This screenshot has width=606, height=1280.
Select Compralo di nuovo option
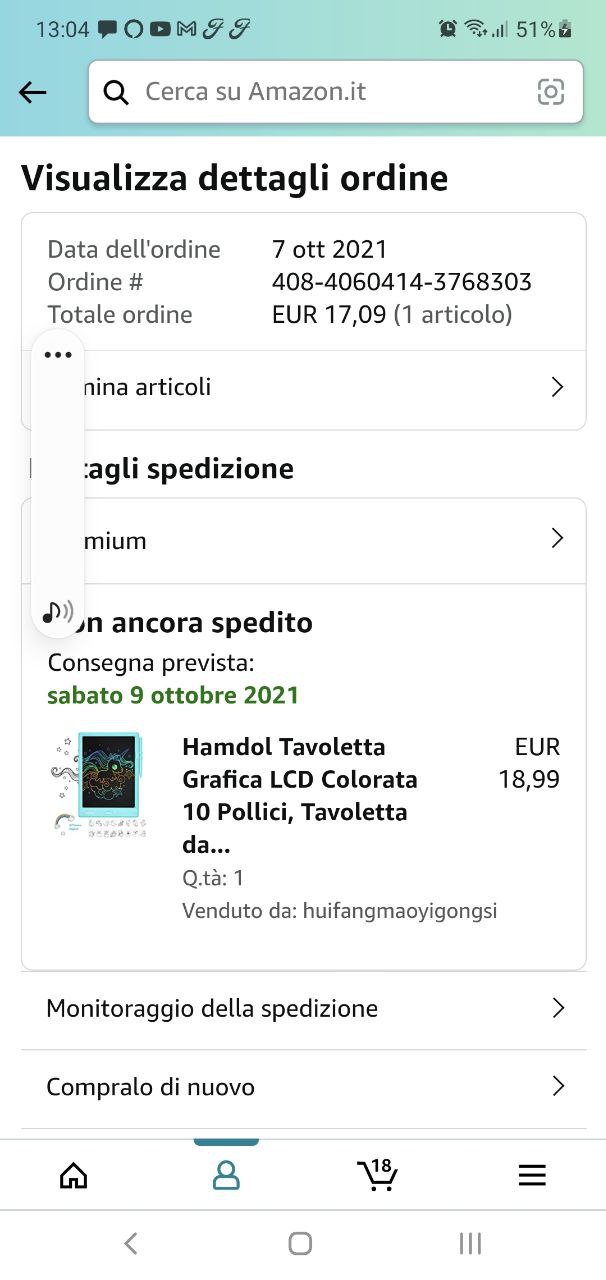pyautogui.click(x=303, y=1087)
